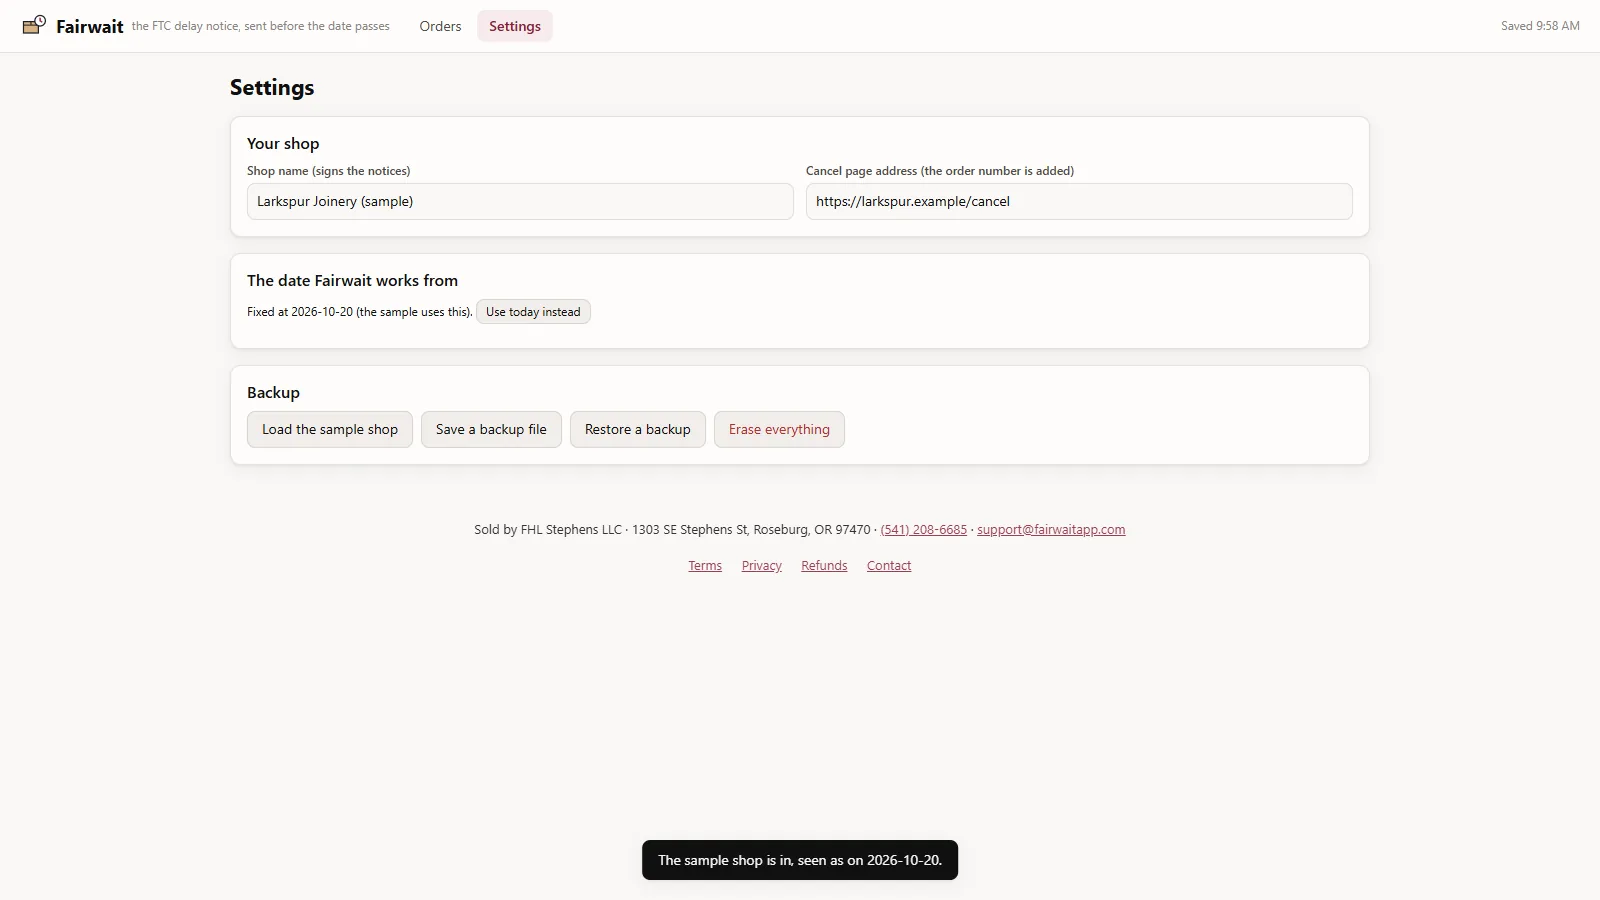
Task: Hit the Erase everything button
Action: pyautogui.click(x=779, y=429)
